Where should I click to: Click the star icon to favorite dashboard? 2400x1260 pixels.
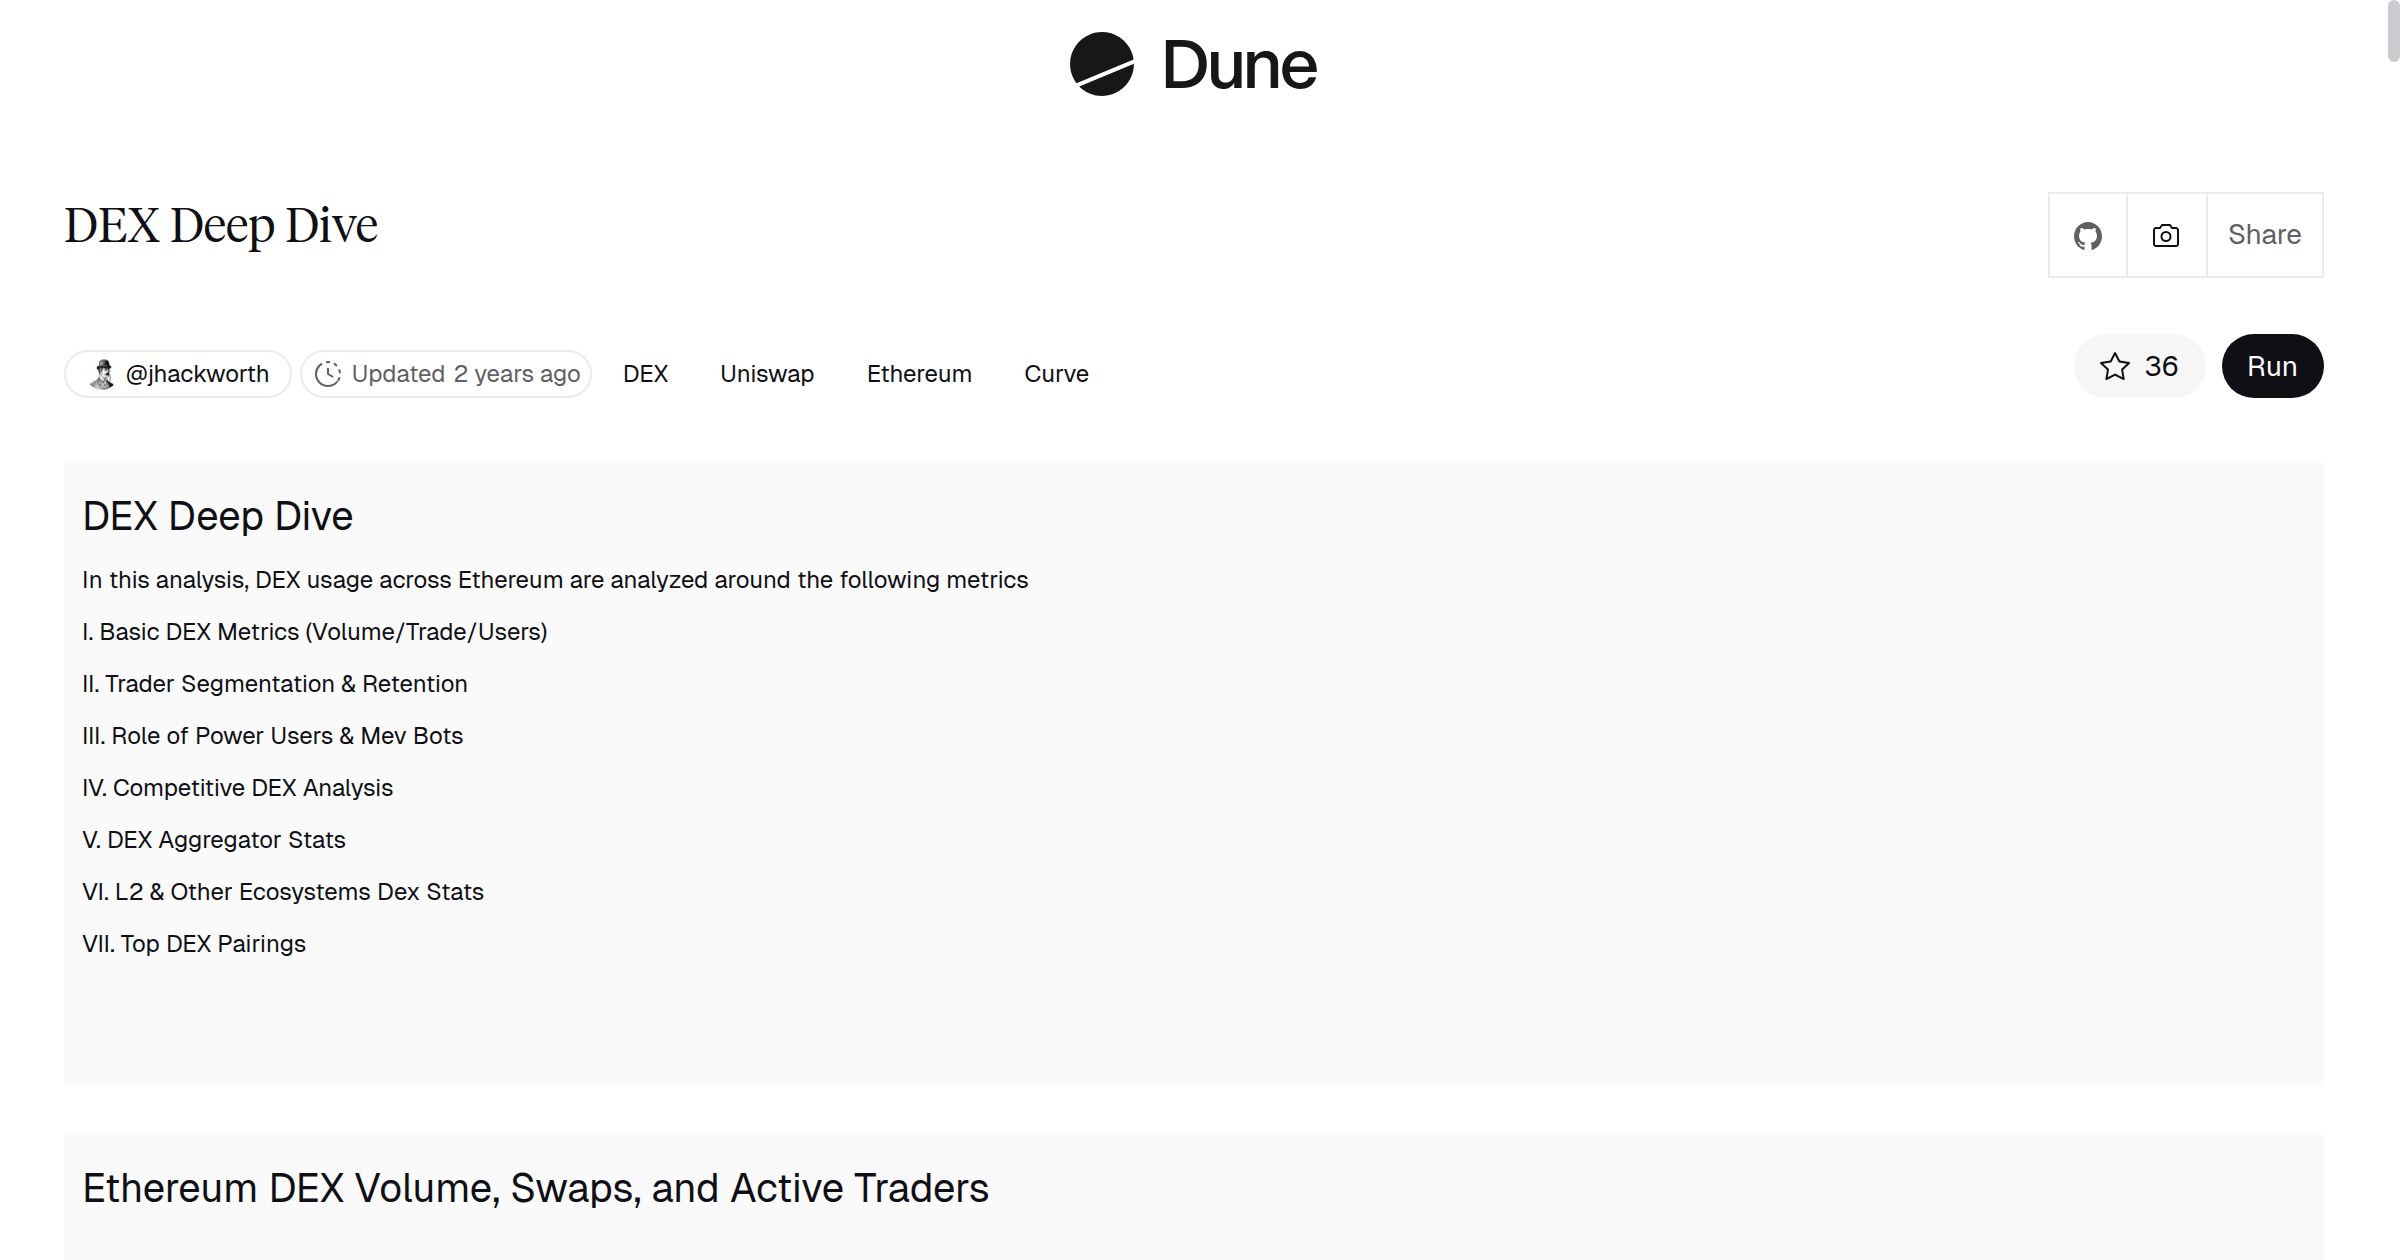pyautogui.click(x=2113, y=366)
